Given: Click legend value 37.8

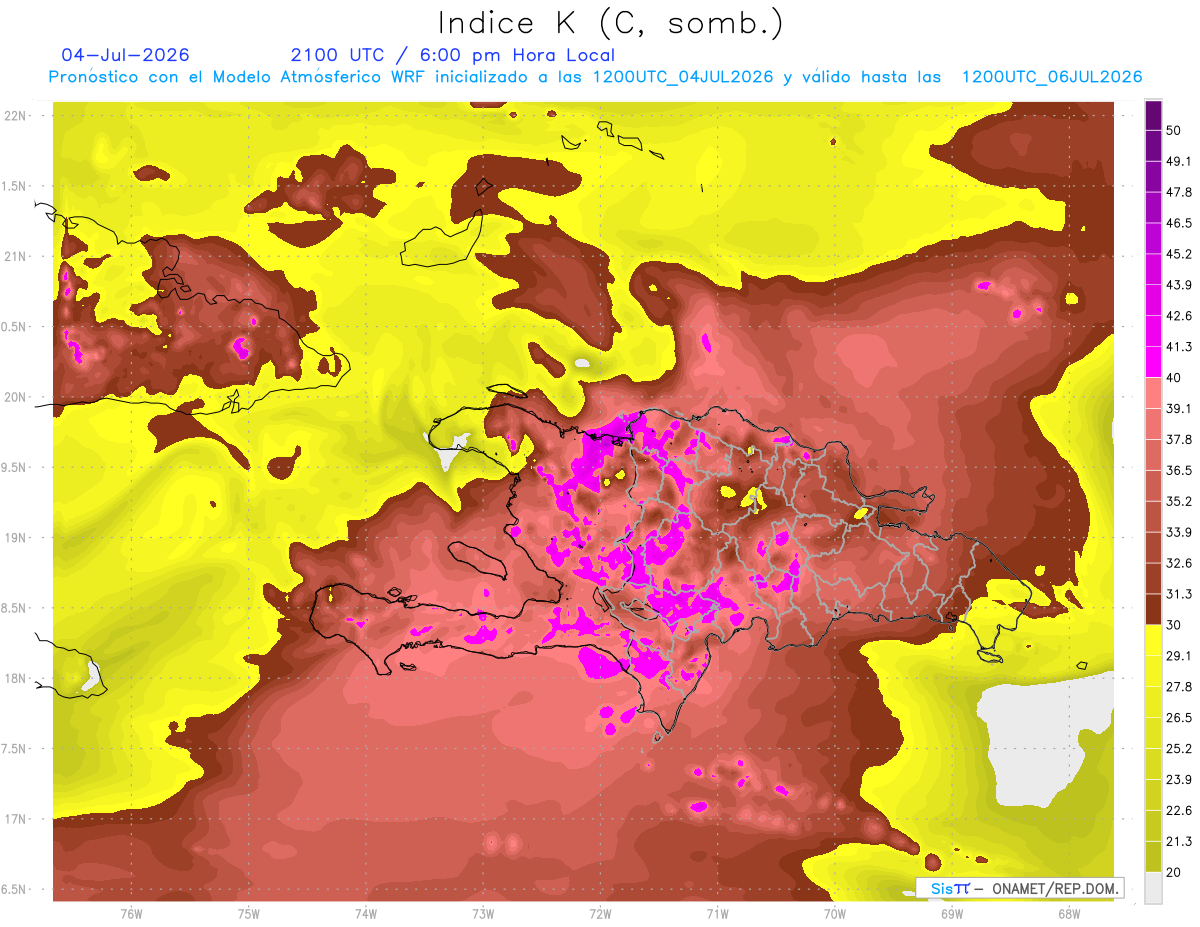Looking at the screenshot, I should (x=1179, y=439).
